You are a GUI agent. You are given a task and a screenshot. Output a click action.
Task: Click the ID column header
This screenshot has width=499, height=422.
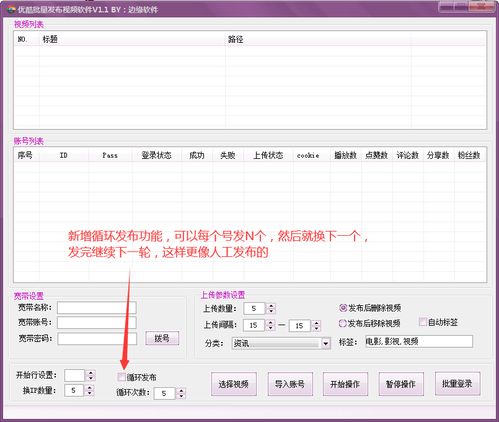pos(64,155)
